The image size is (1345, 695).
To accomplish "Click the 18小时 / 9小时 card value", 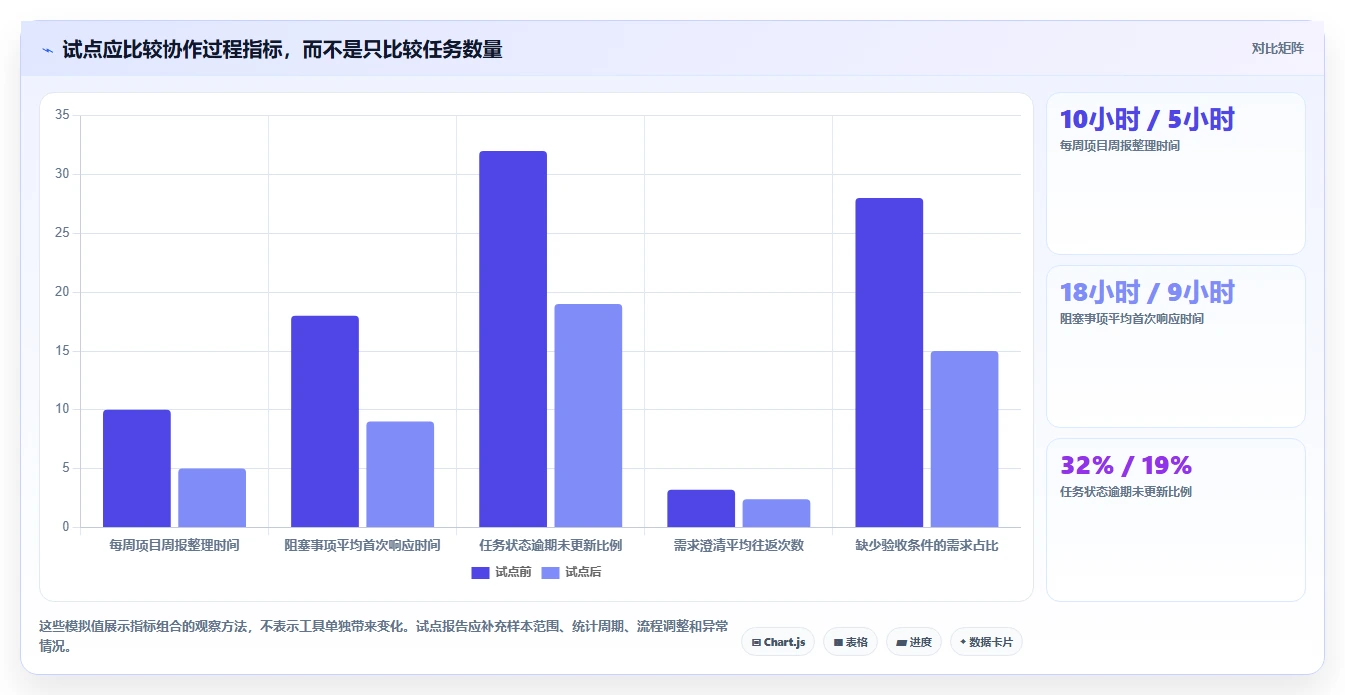I will click(x=1147, y=292).
